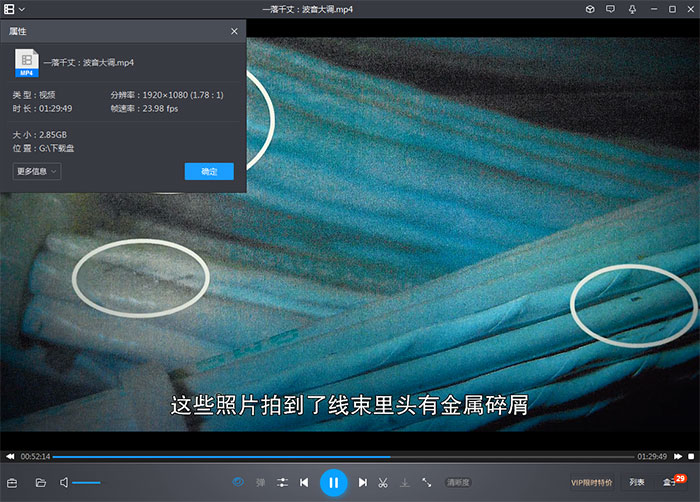Open the scissors clip tool
This screenshot has height=502, width=700.
382,482
